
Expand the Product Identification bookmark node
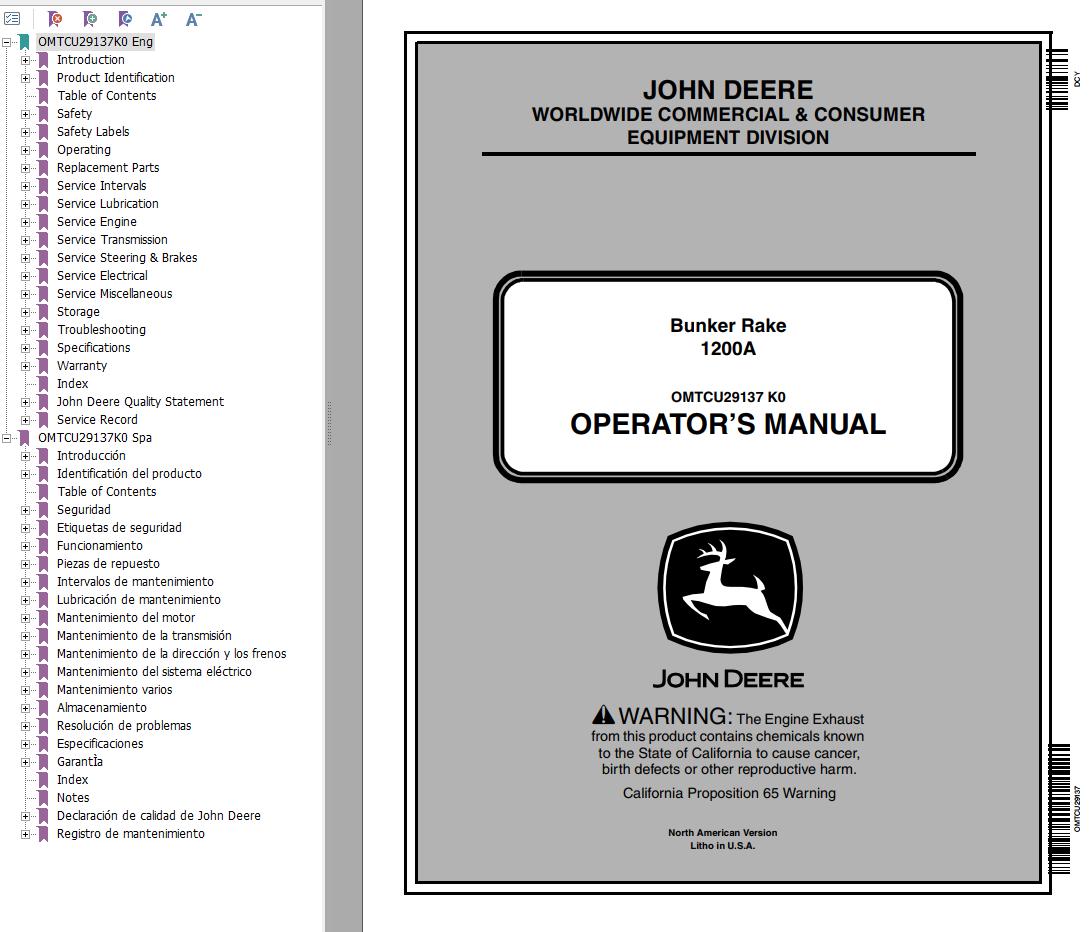click(x=25, y=78)
